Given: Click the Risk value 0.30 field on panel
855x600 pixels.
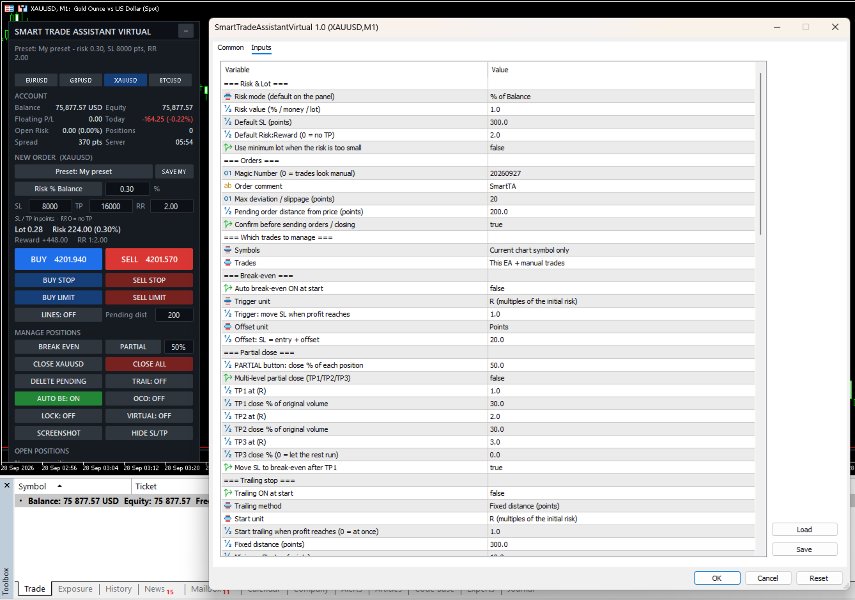Looking at the screenshot, I should pos(127,189).
